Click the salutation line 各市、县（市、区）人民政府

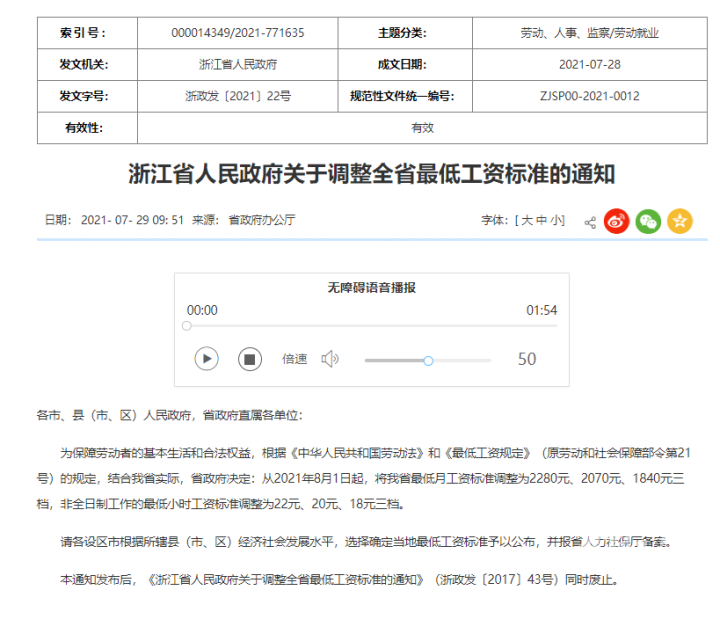click(169, 415)
